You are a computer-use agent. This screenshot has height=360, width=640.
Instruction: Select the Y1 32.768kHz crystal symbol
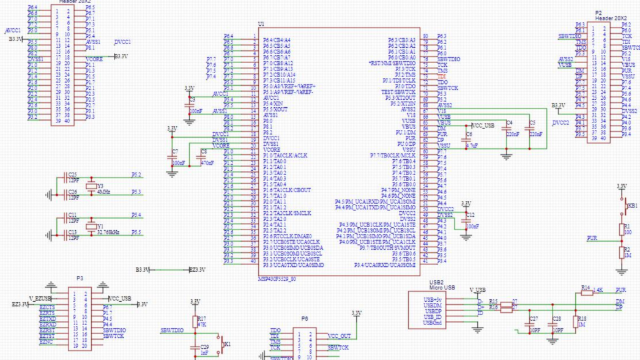pos(91,227)
